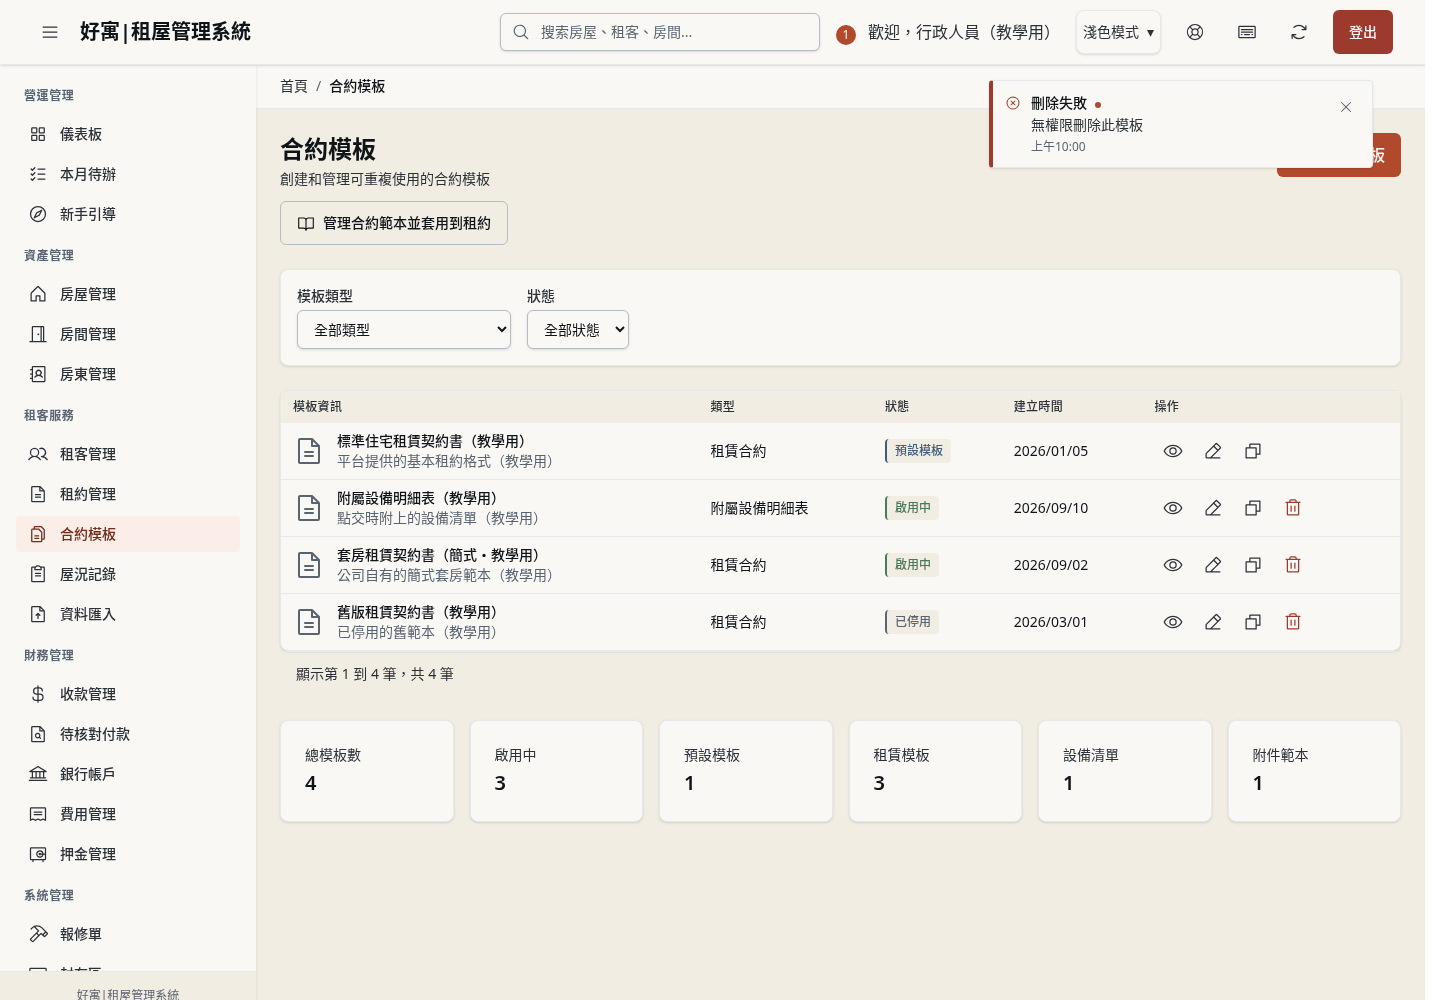Duplicate 套房租賃契約書 template
The width and height of the screenshot is (1440, 1000).
coord(1253,565)
